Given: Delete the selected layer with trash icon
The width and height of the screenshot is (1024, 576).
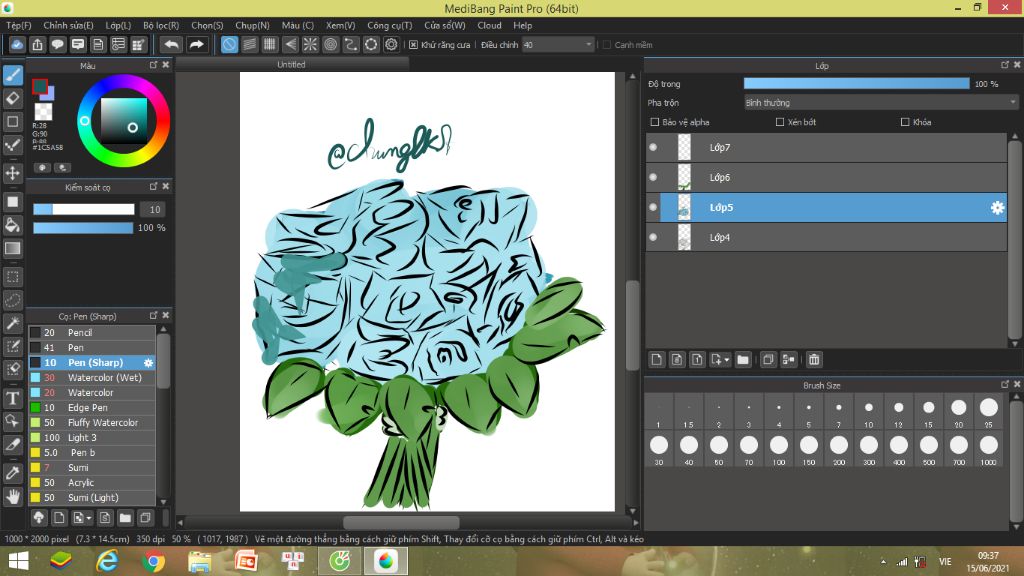Looking at the screenshot, I should coord(814,360).
